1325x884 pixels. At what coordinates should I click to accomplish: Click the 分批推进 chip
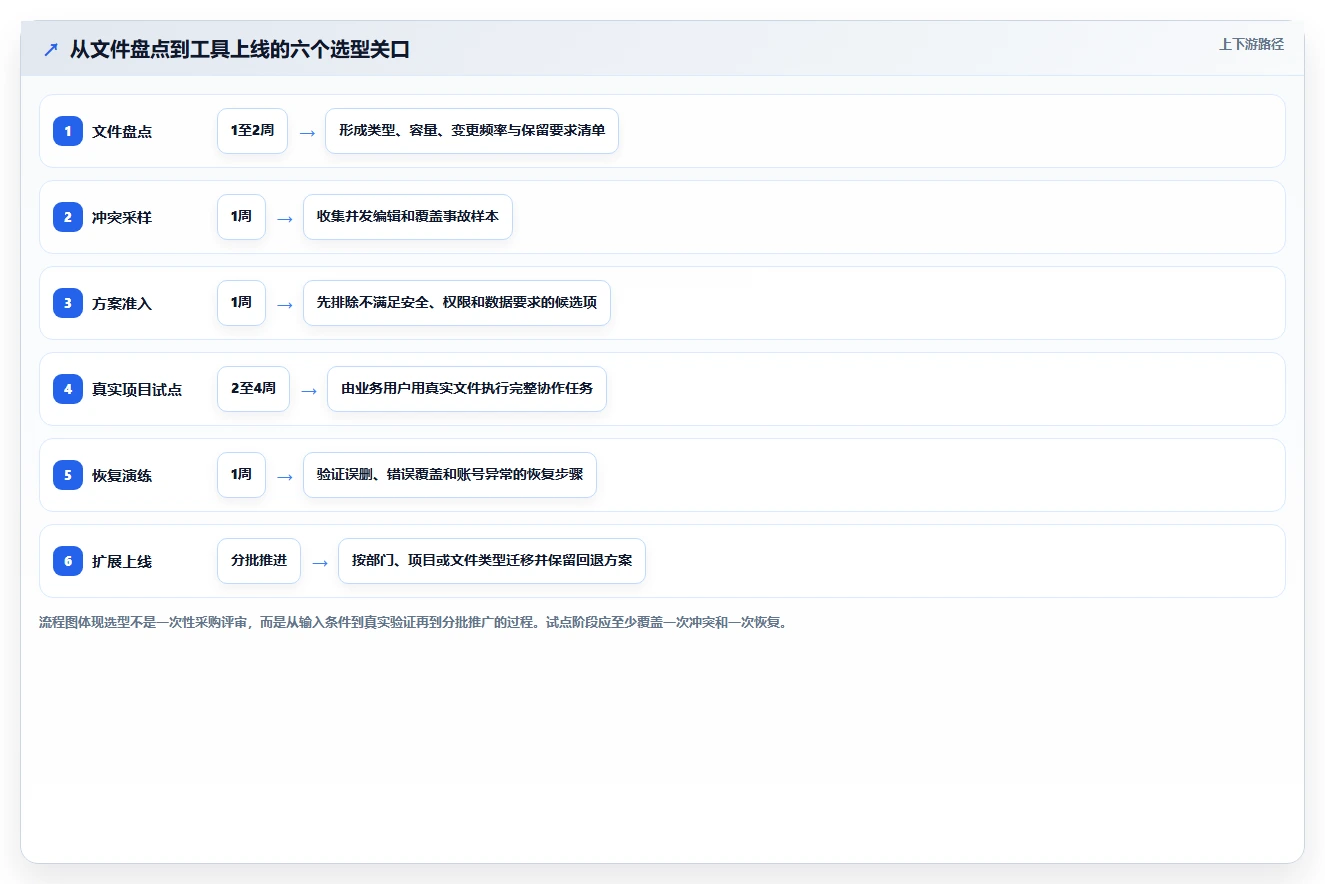[259, 561]
